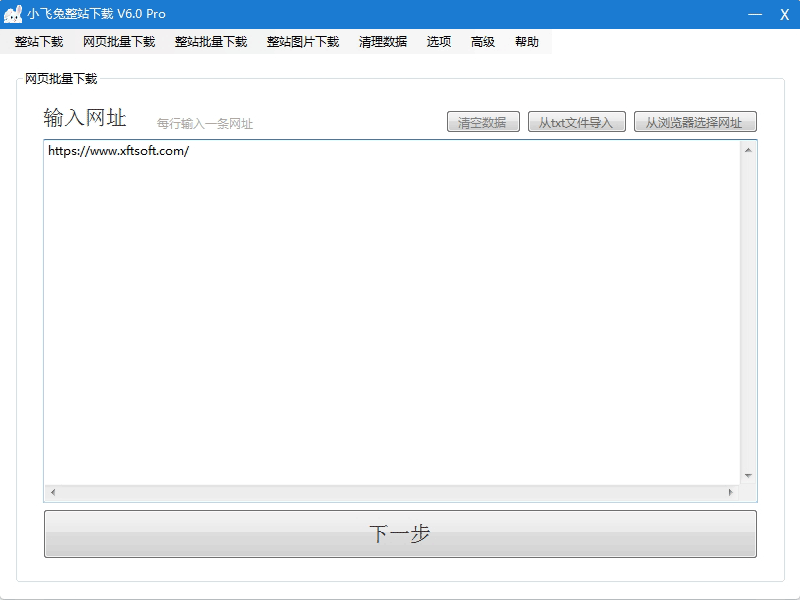Screen dimensions: 800x600
Task: Click the horizontal scrollbar right arrow
Action: point(731,493)
